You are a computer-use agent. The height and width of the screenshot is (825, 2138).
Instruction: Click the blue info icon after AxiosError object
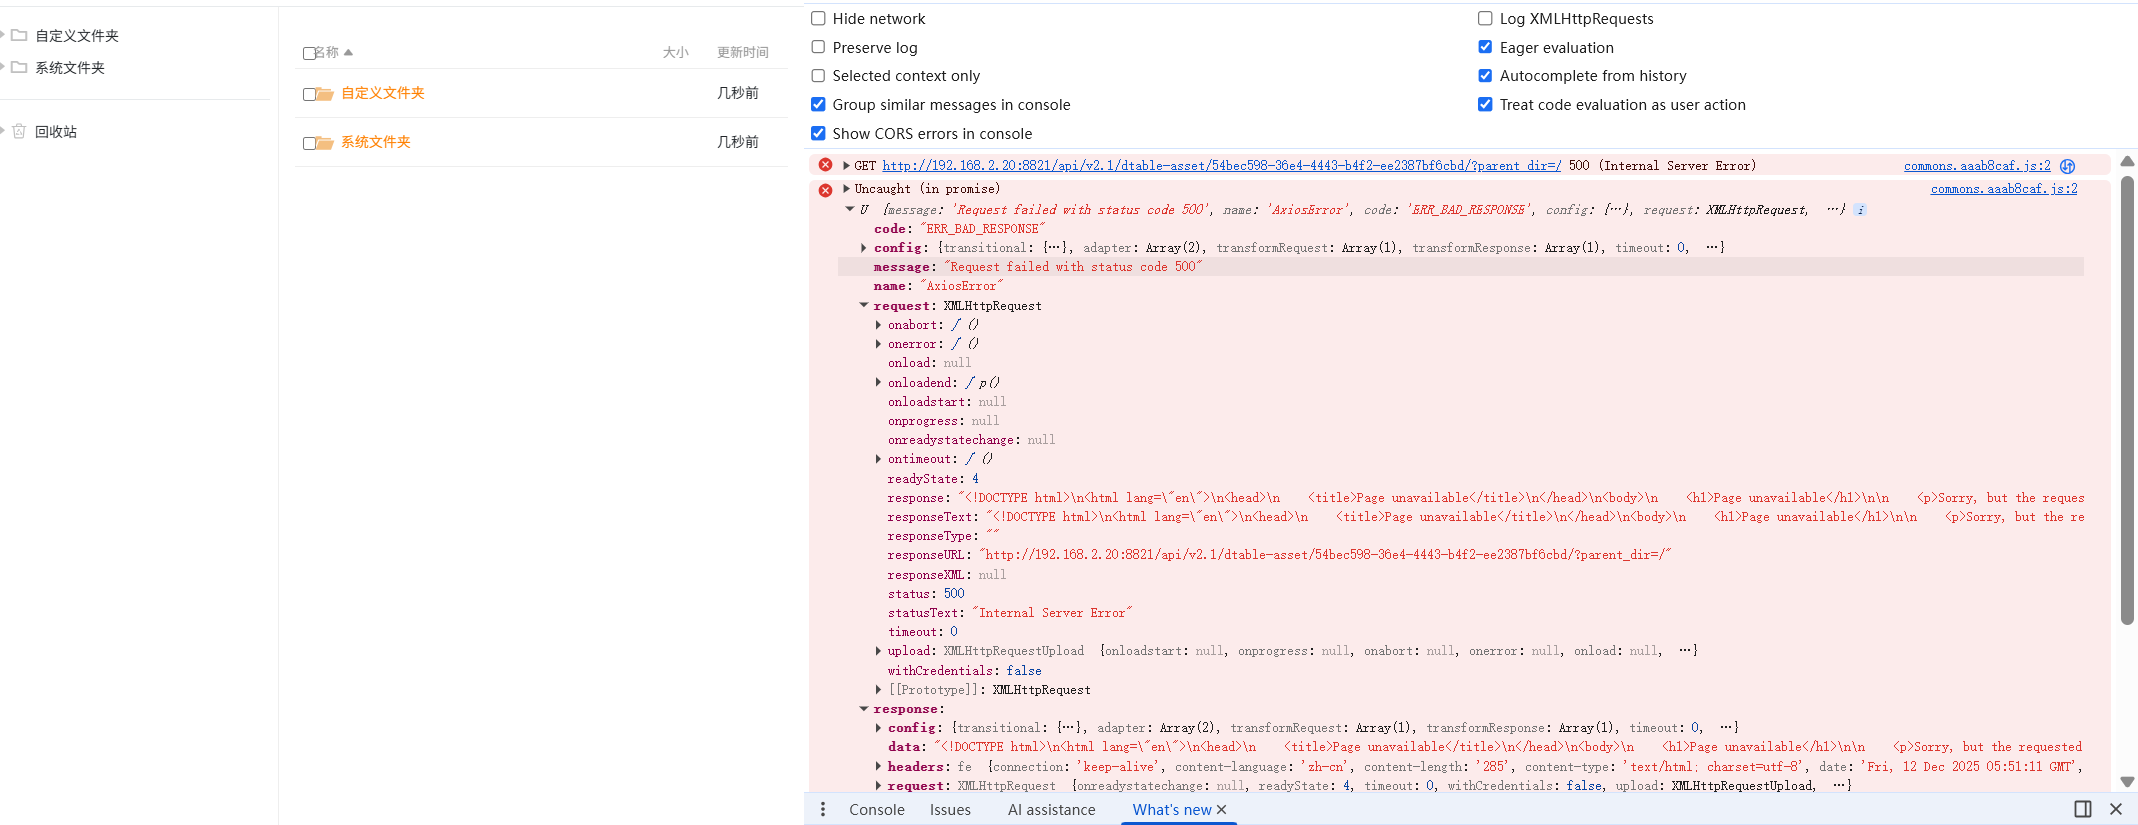(x=1860, y=210)
